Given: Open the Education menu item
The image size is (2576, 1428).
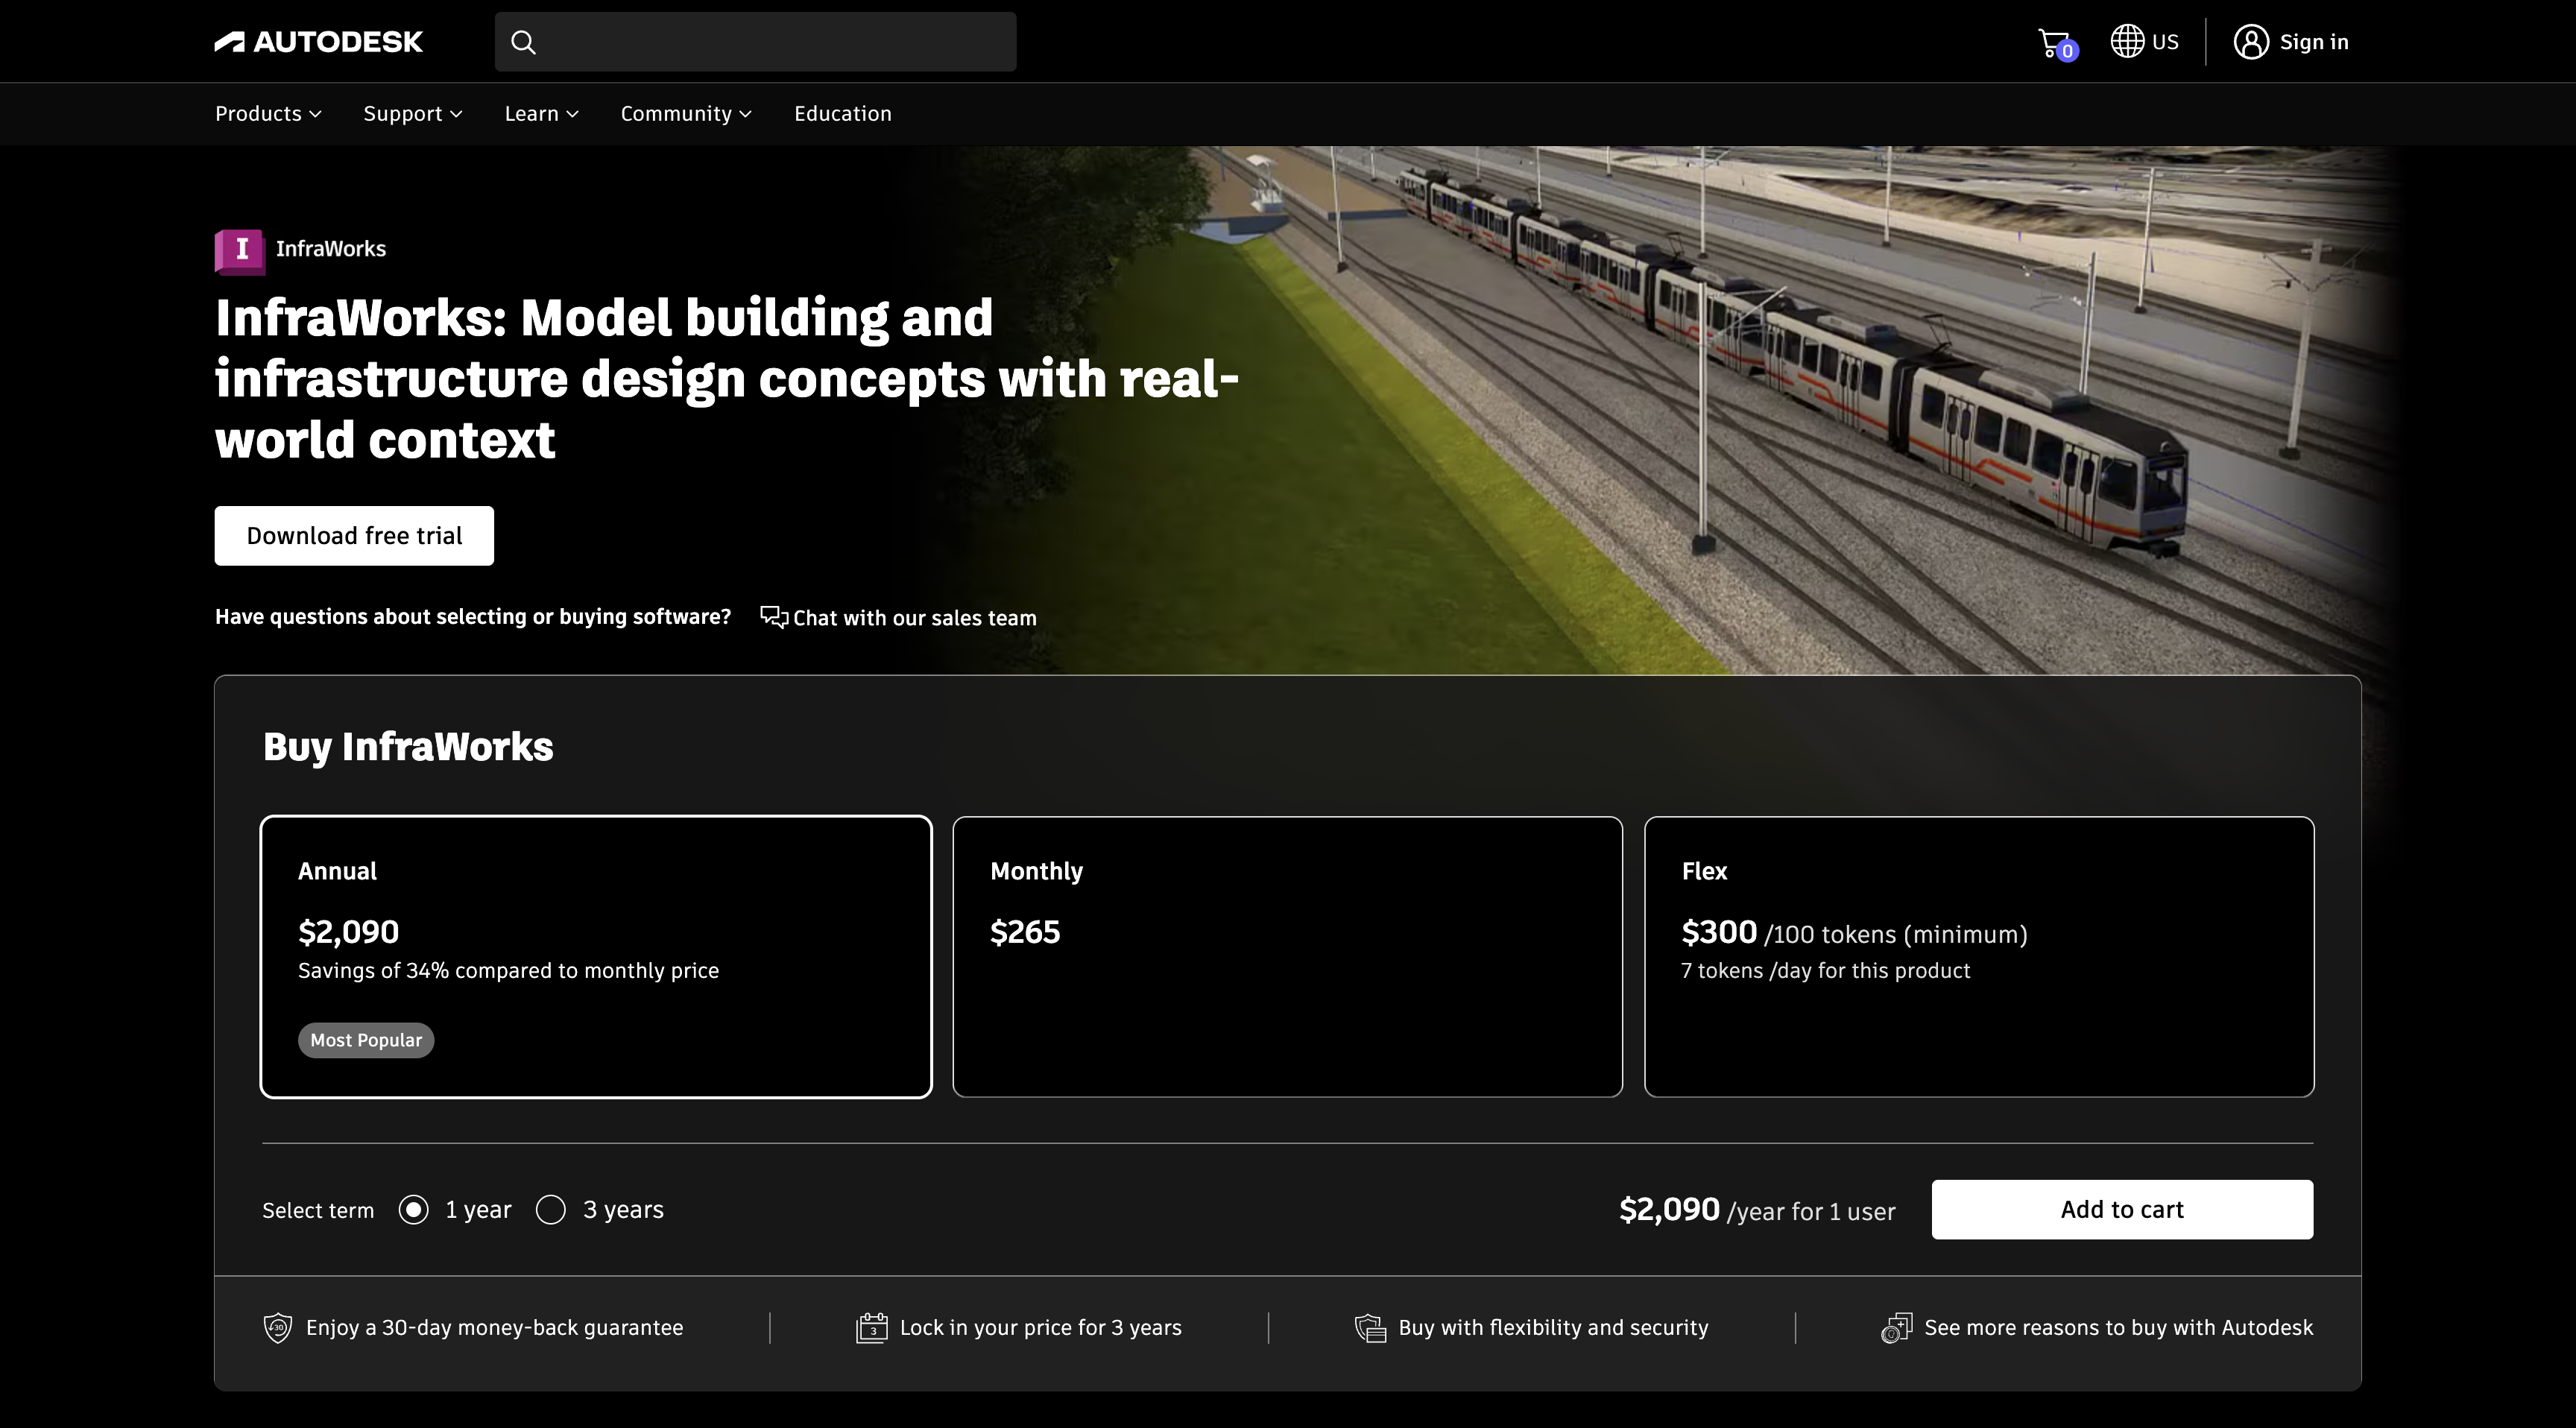Looking at the screenshot, I should [x=842, y=114].
